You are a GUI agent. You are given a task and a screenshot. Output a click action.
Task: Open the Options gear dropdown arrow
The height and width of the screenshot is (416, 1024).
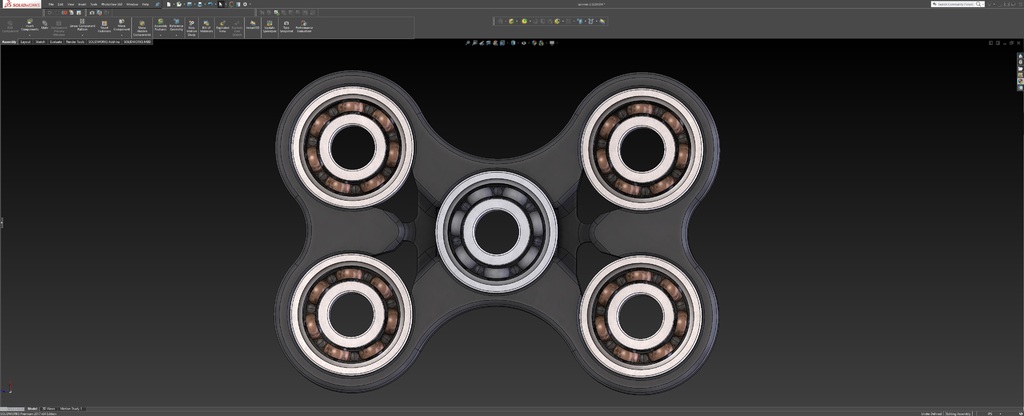[250, 4]
